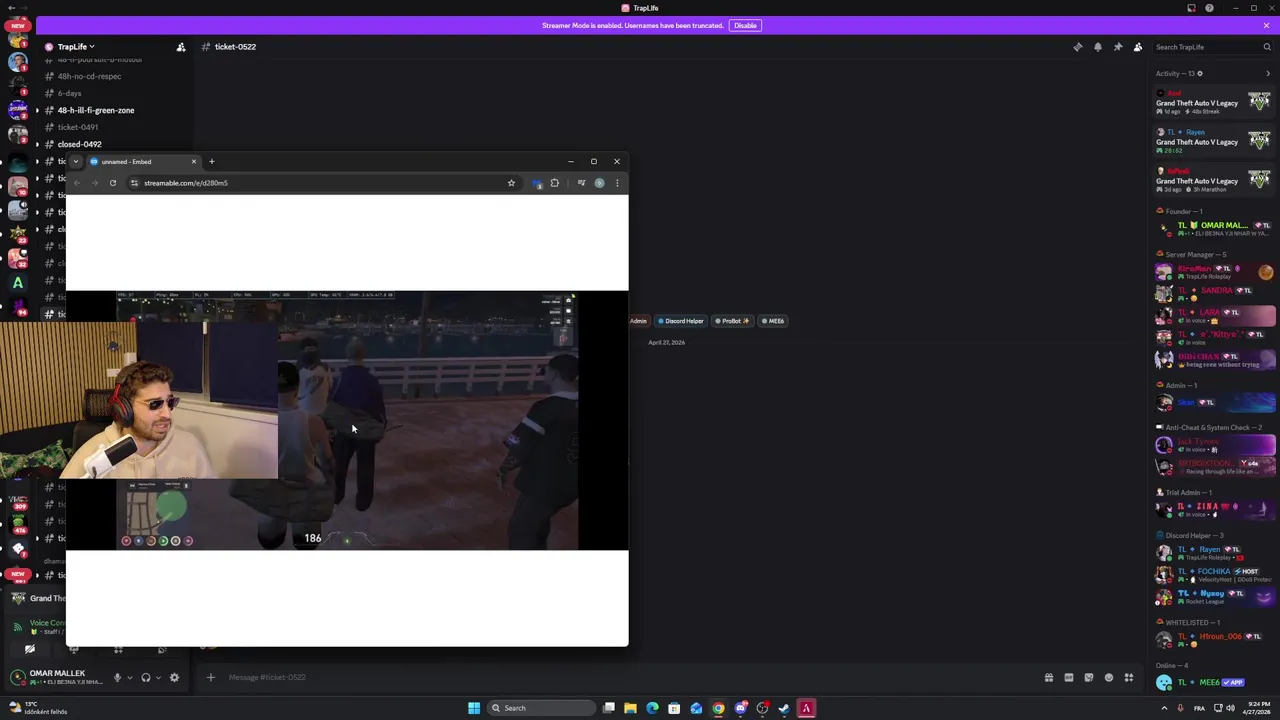
Task: Open the 6-days channel
Action: 69,93
